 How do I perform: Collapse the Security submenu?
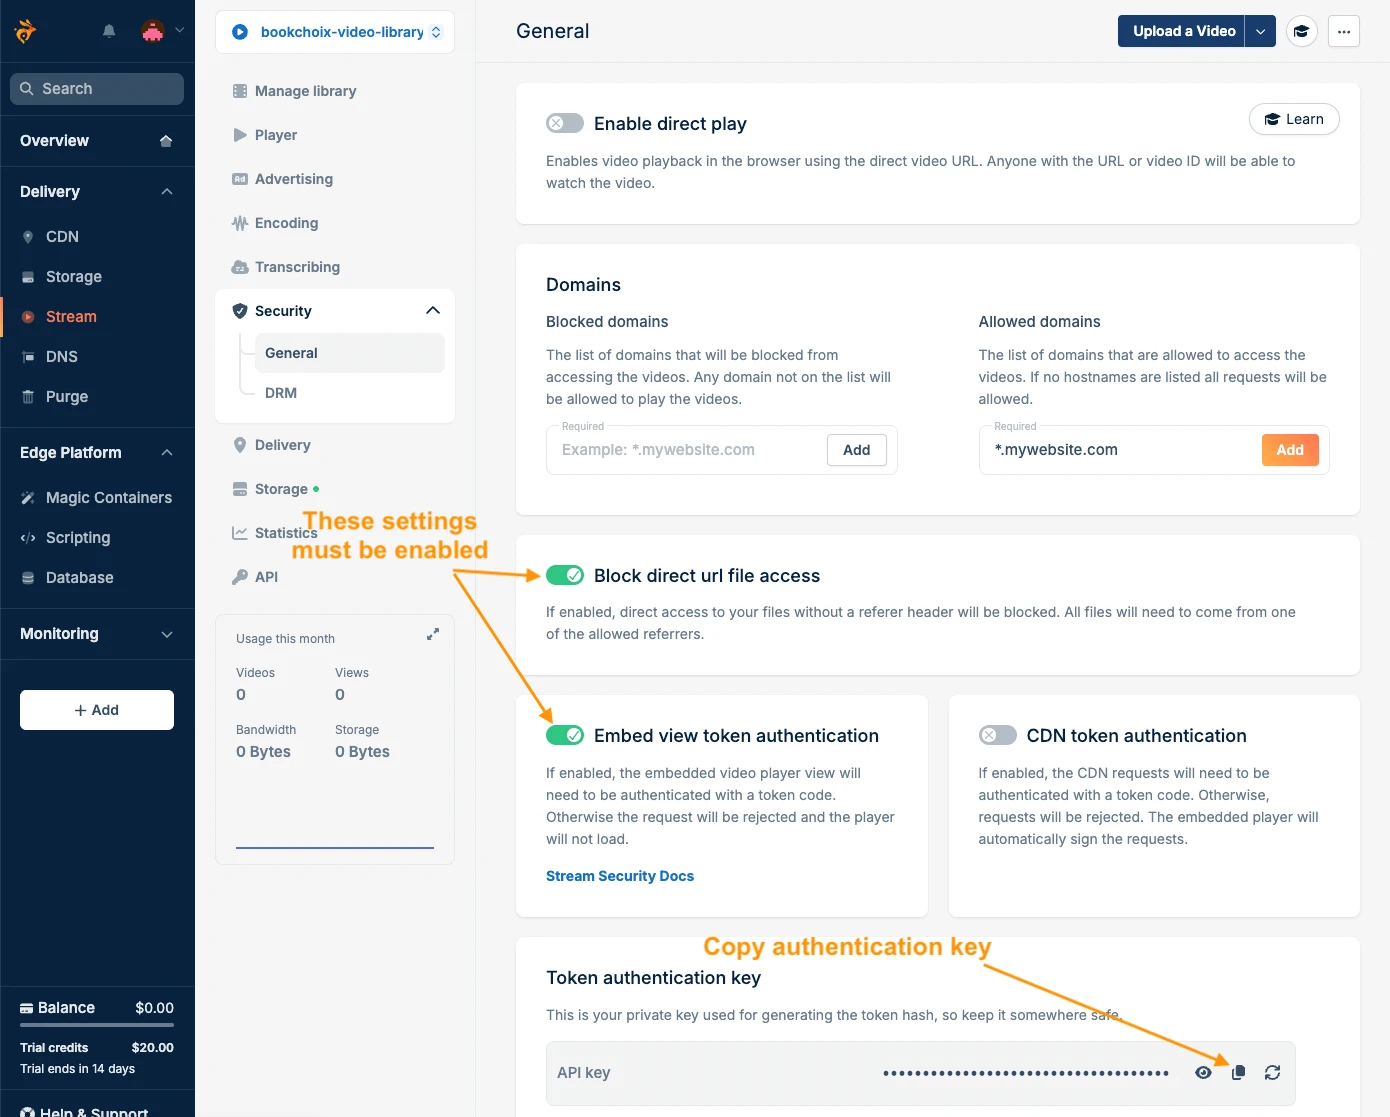pos(433,310)
